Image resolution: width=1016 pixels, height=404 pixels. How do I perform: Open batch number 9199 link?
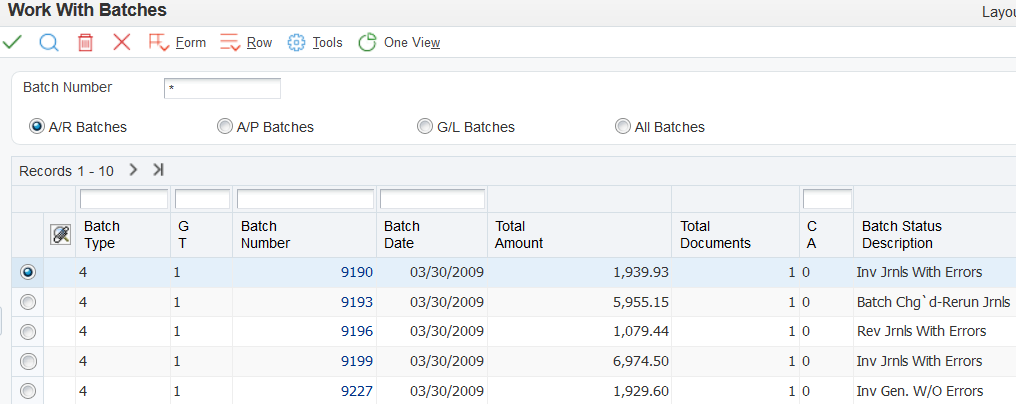click(x=356, y=361)
